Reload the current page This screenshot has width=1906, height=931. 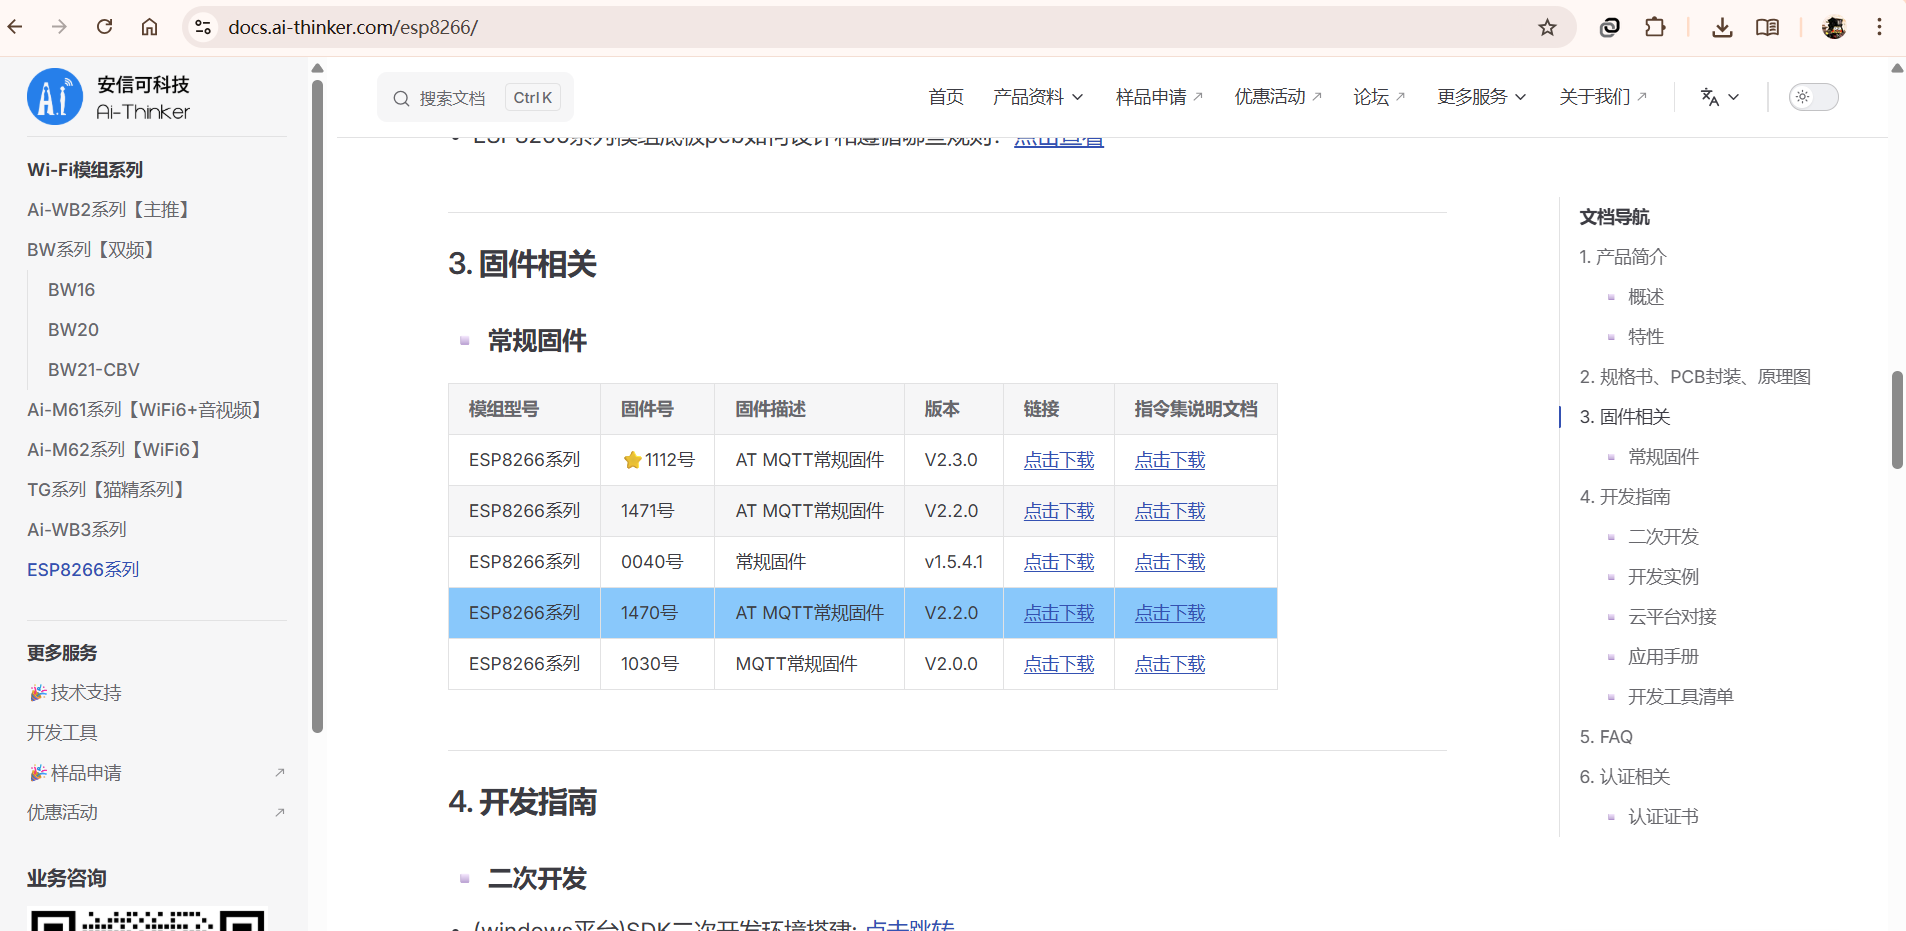[104, 27]
